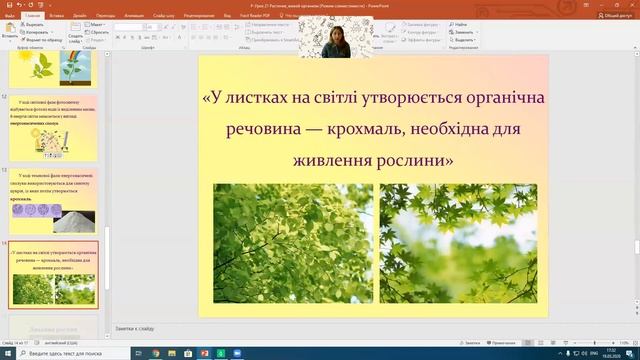Viewport: 640px width, 360px height.
Task: Select slide 14 thumbnail with leaves
Action: click(53, 274)
